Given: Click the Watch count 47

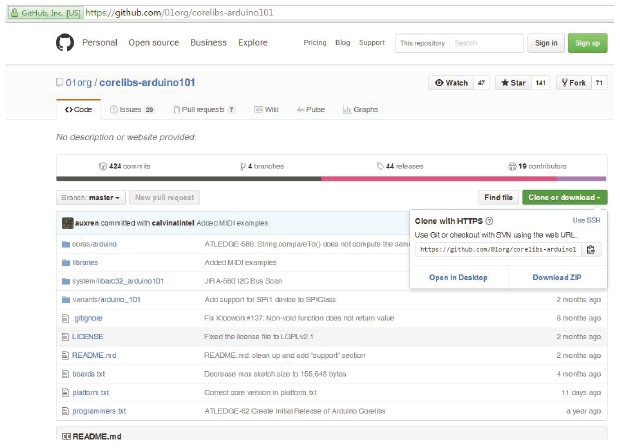Looking at the screenshot, I should 481,83.
